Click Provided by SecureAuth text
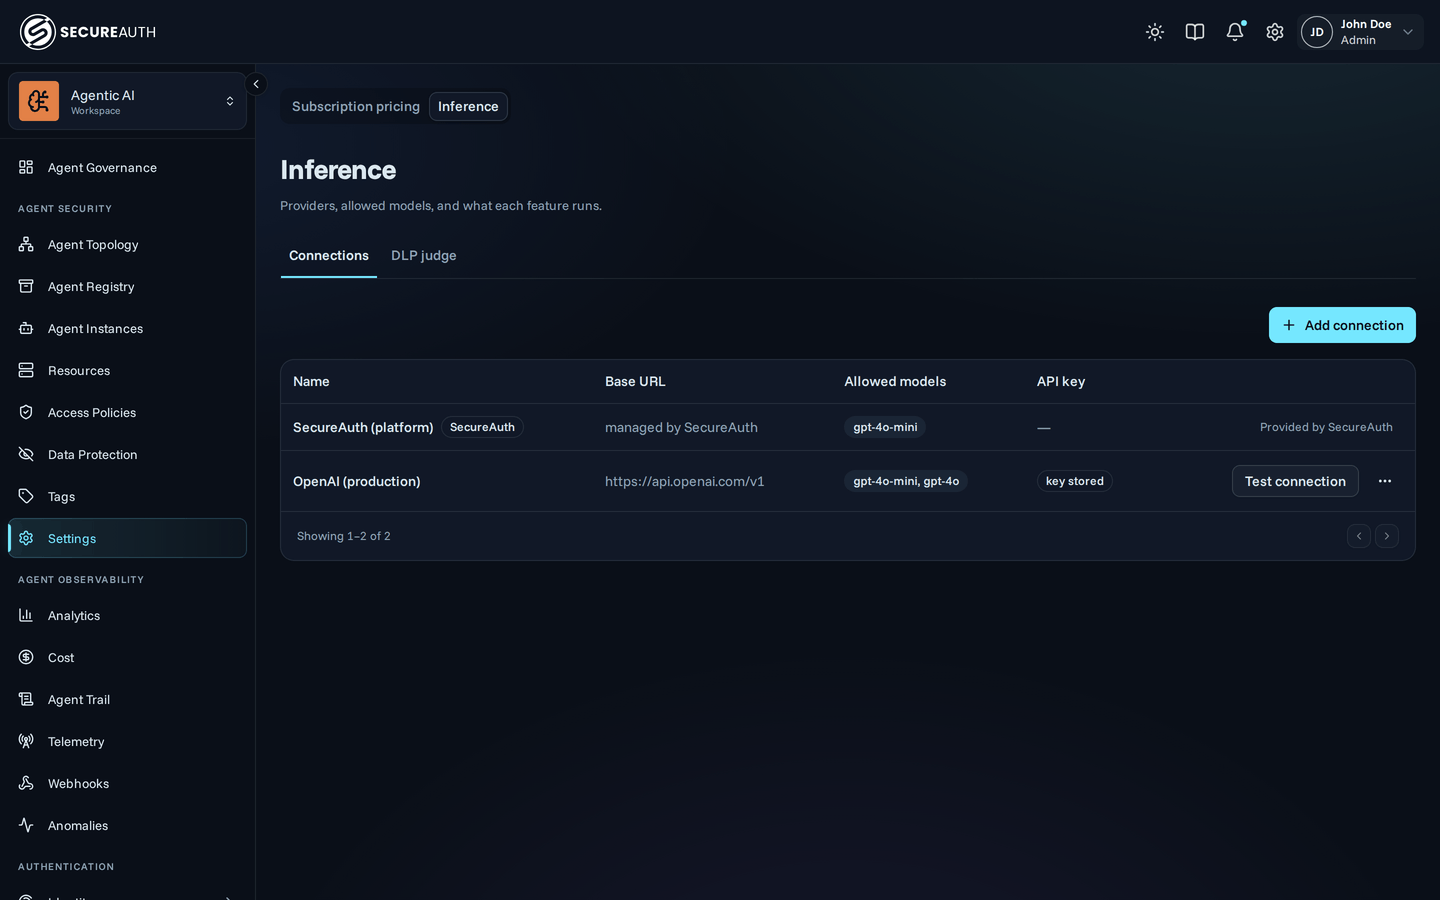 (x=1326, y=427)
